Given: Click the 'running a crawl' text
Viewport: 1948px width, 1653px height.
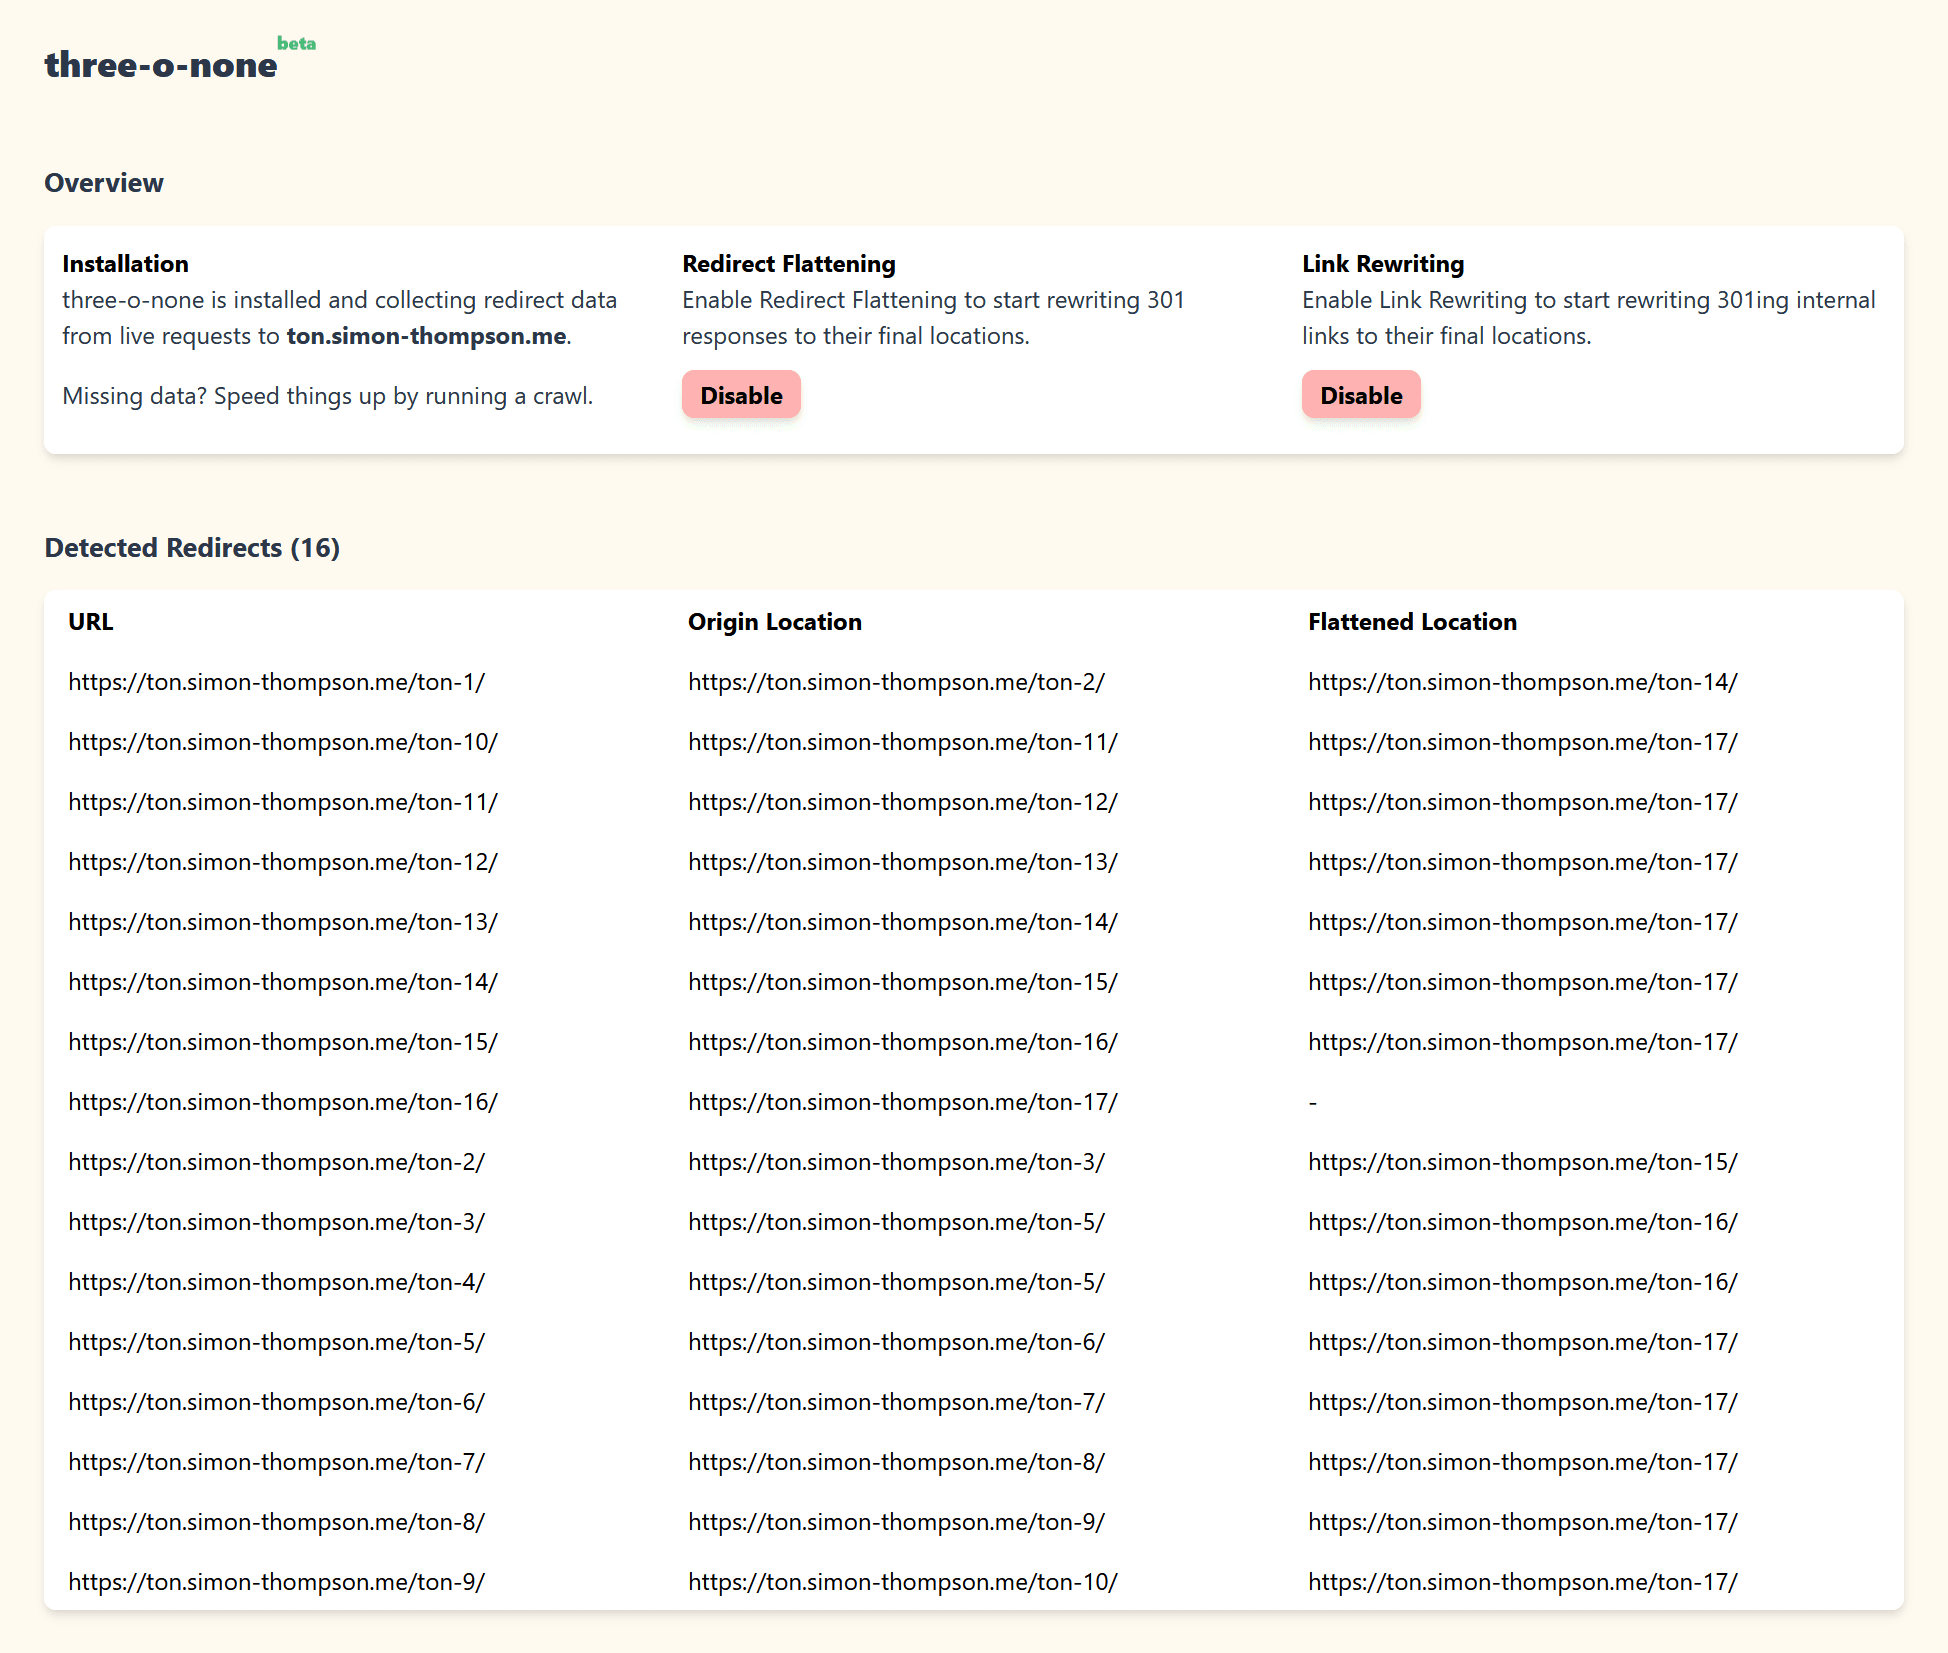Looking at the screenshot, I should pyautogui.click(x=507, y=396).
